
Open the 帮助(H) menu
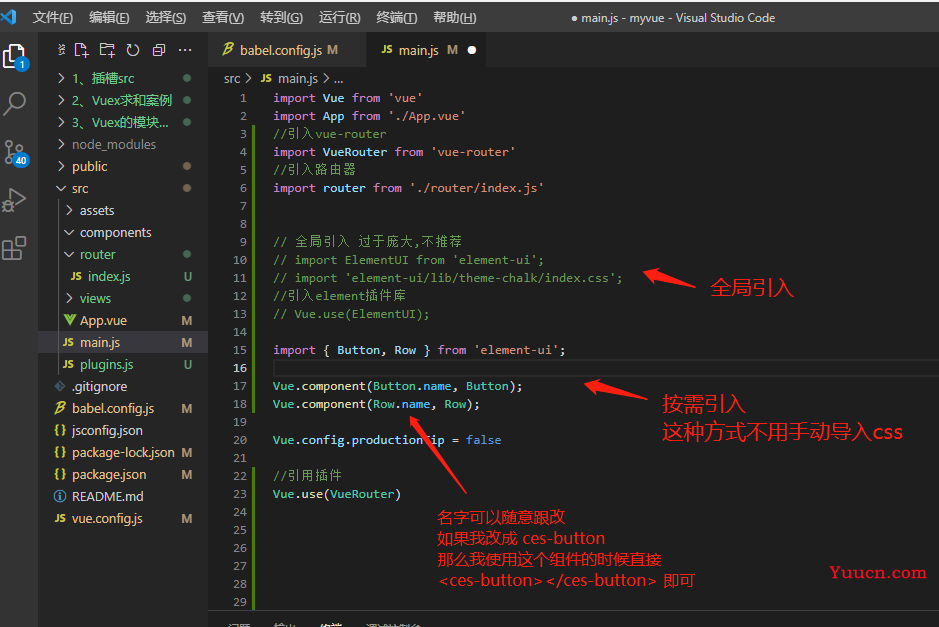455,17
